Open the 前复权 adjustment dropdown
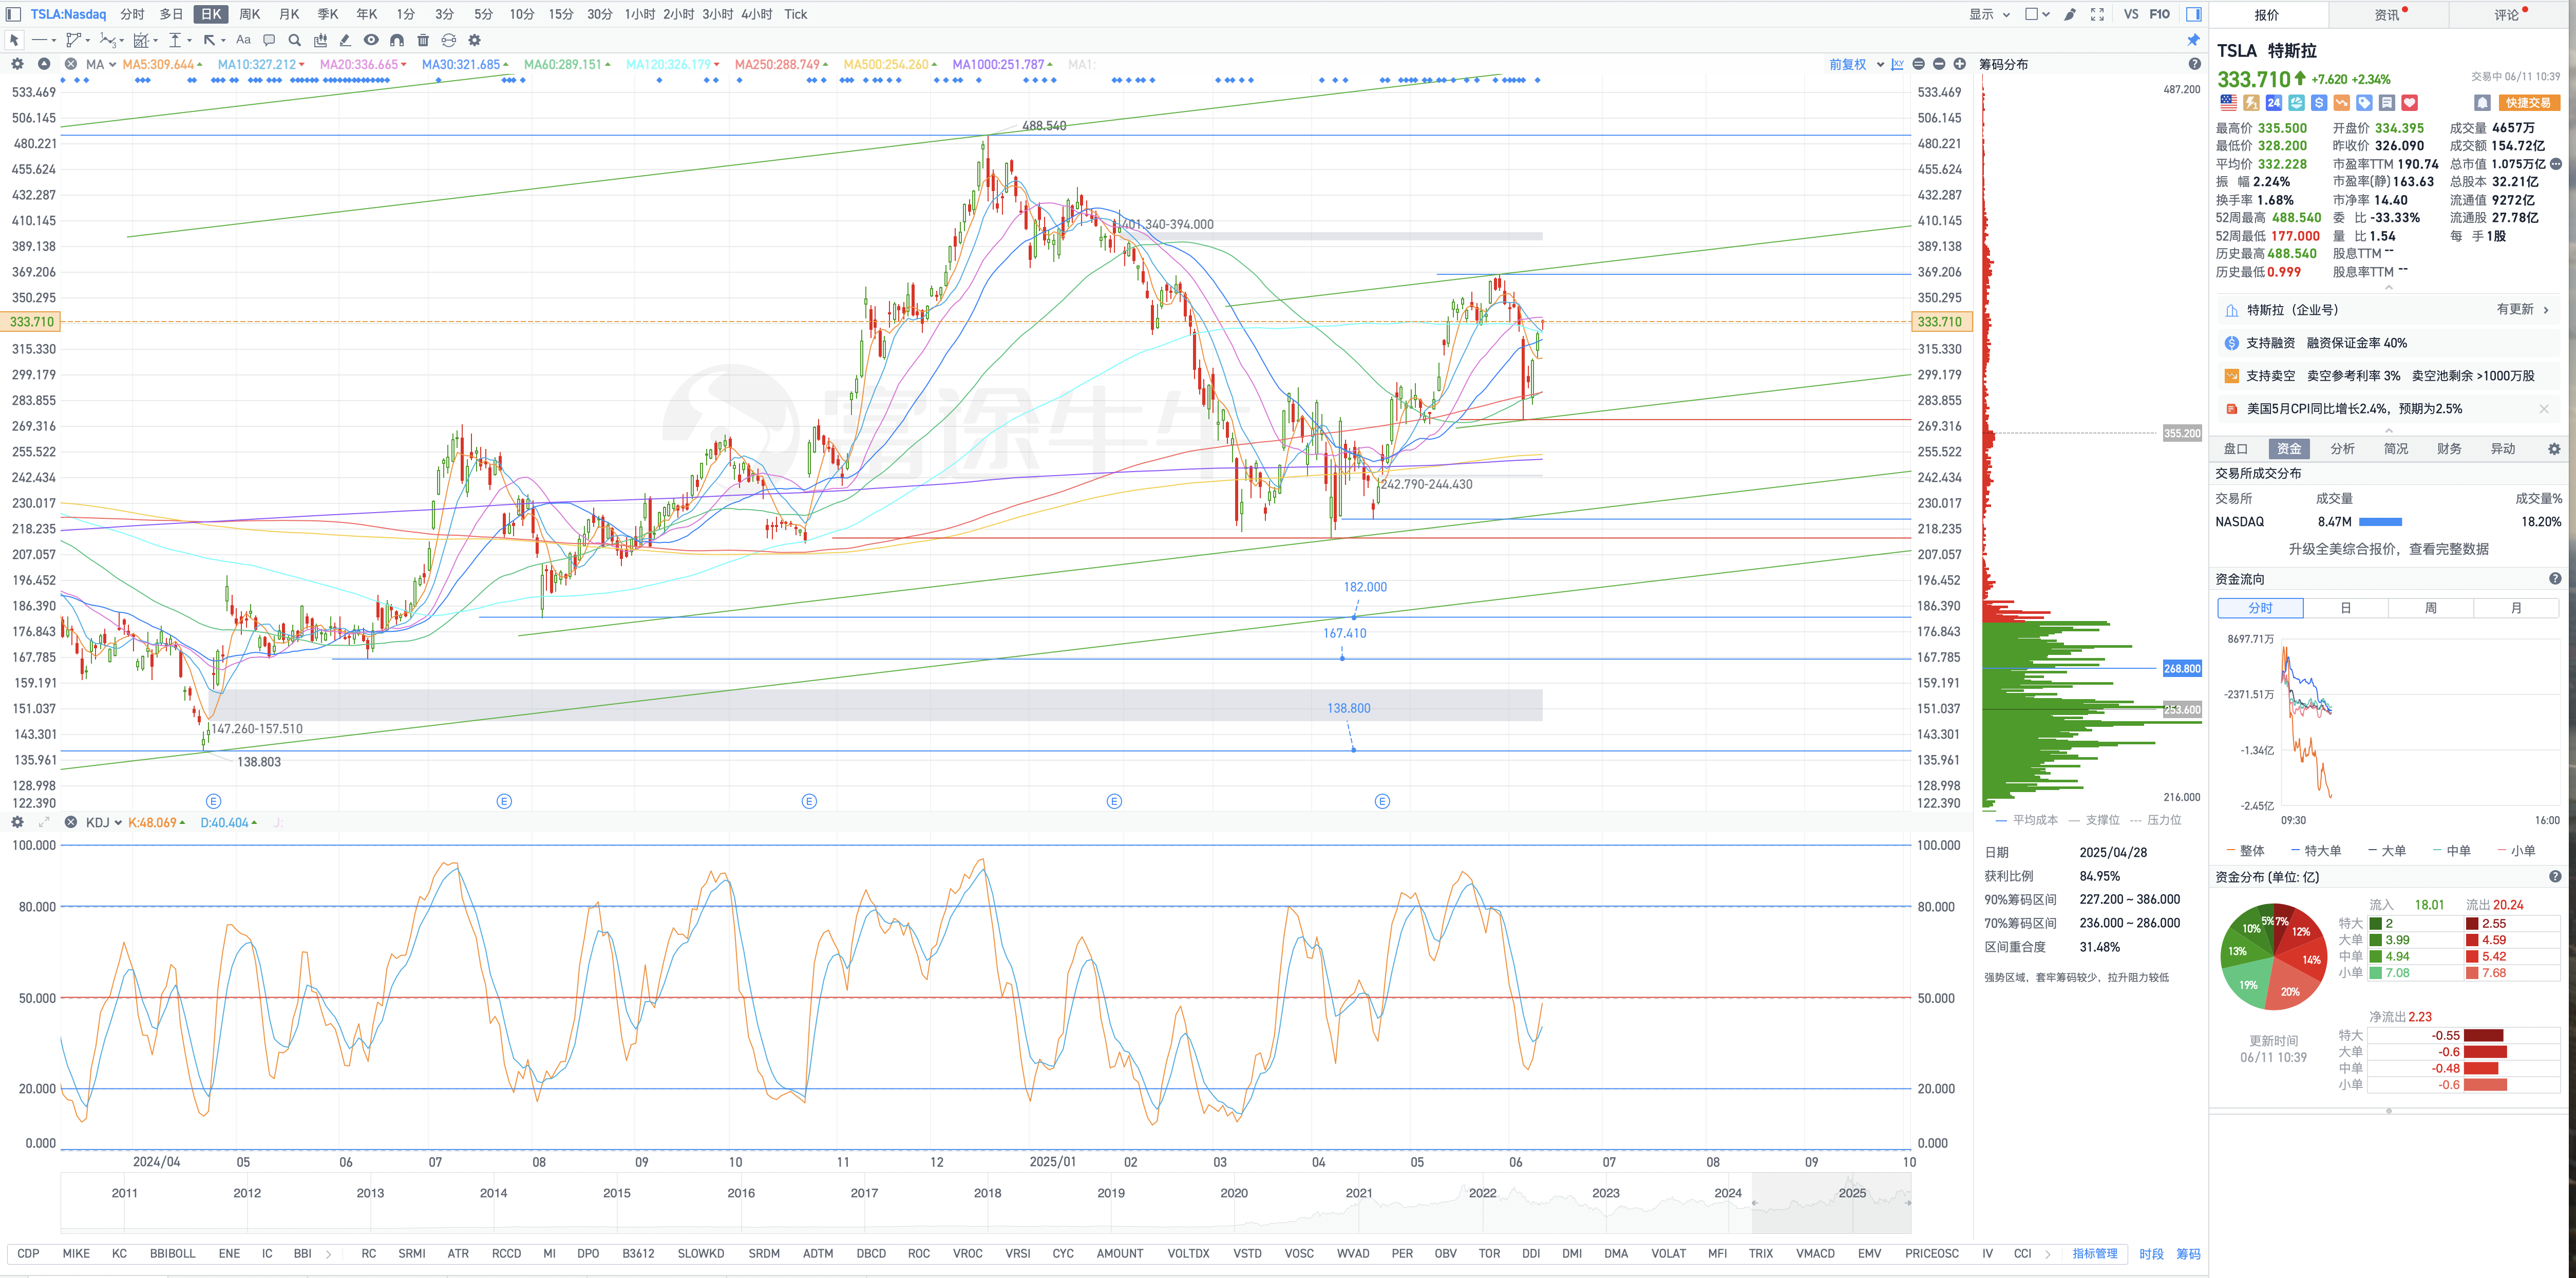 [1856, 64]
